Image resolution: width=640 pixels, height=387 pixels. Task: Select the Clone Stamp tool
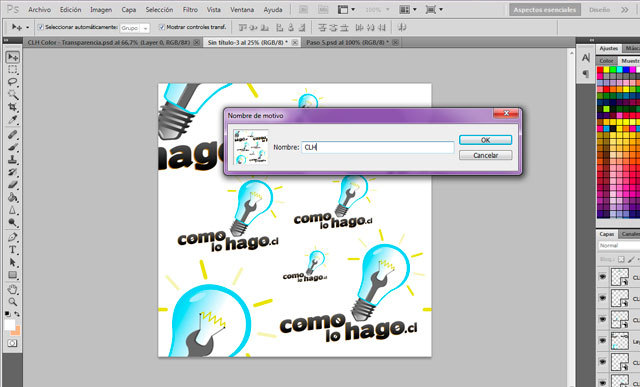[13, 160]
